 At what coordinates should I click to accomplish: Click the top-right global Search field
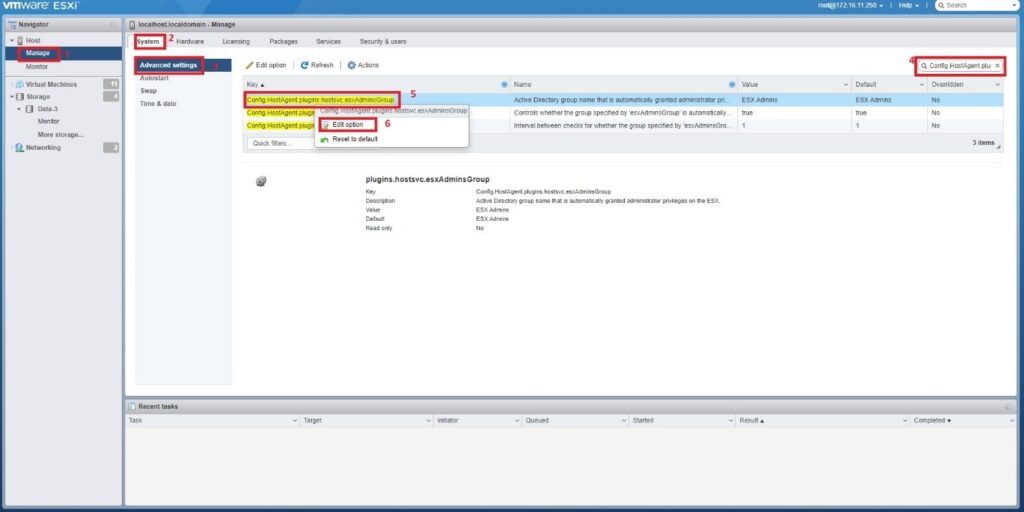tap(978, 5)
